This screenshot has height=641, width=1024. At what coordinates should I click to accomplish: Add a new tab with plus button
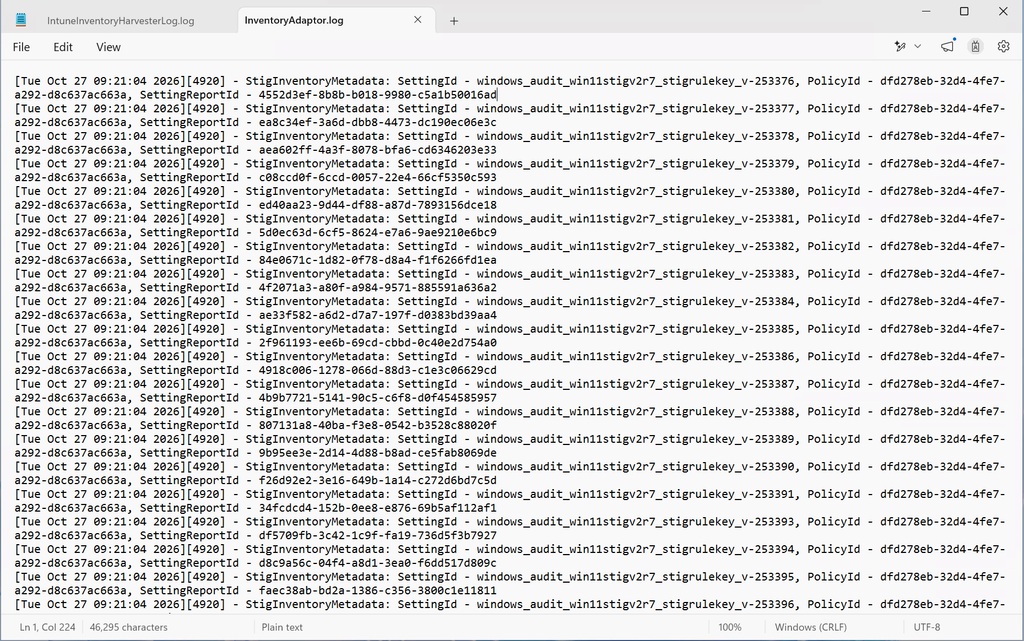click(454, 21)
